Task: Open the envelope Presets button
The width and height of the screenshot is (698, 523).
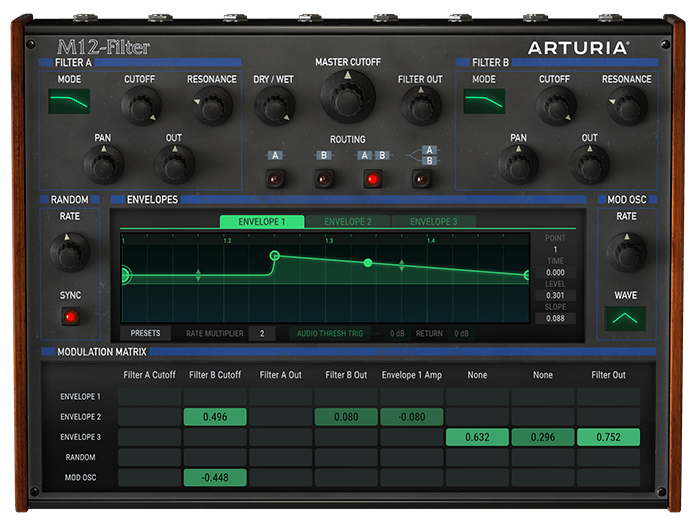Action: 145,333
